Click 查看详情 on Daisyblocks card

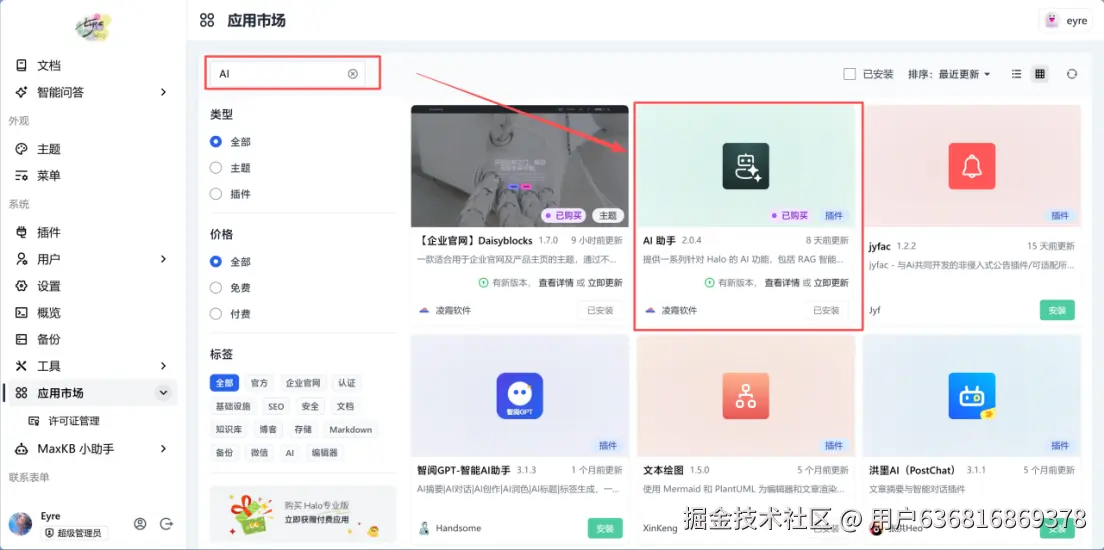[x=556, y=282]
